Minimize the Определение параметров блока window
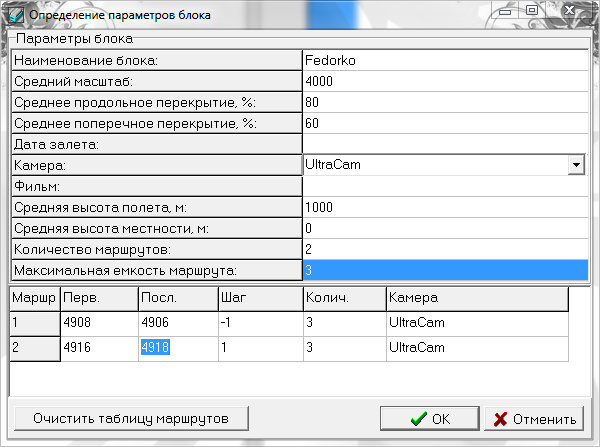Viewport: 600px width, 447px height. click(x=505, y=11)
